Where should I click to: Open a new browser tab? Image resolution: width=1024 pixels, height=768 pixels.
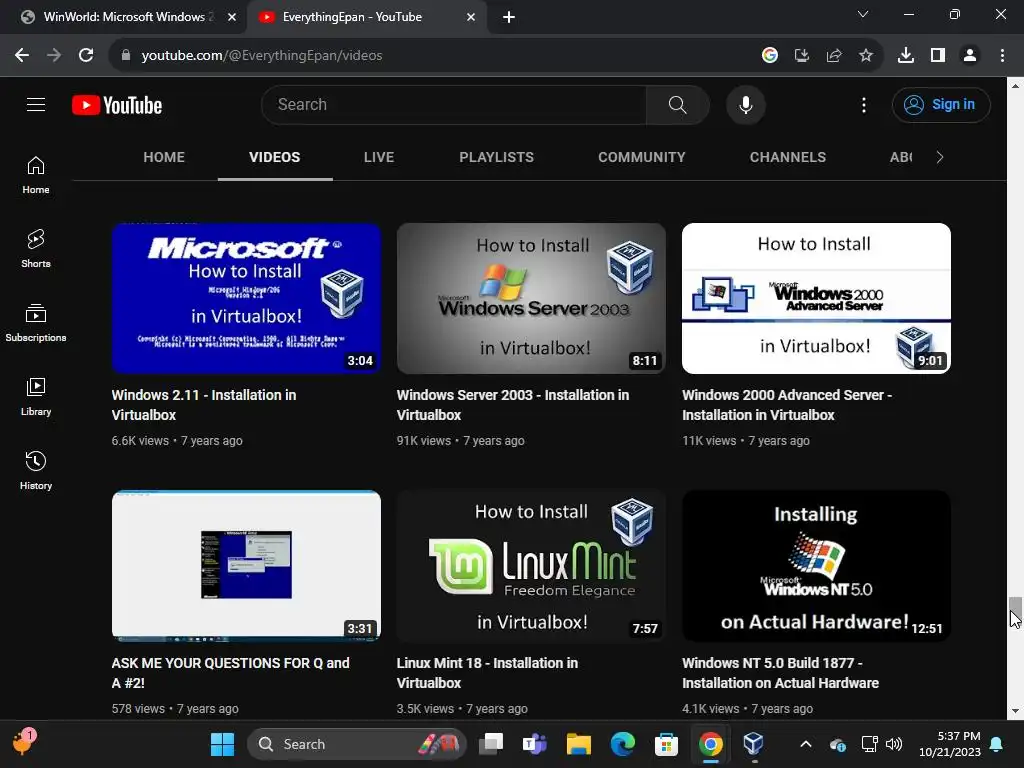click(509, 17)
